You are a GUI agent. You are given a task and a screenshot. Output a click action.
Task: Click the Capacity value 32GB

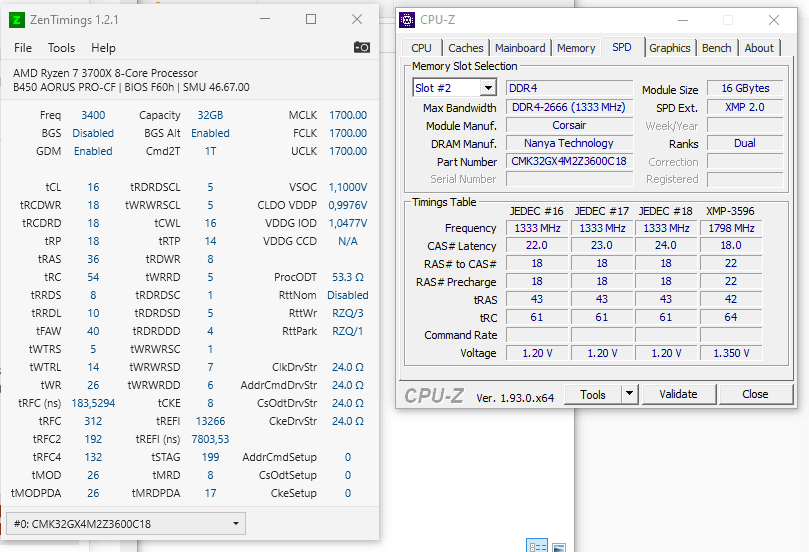[210, 115]
